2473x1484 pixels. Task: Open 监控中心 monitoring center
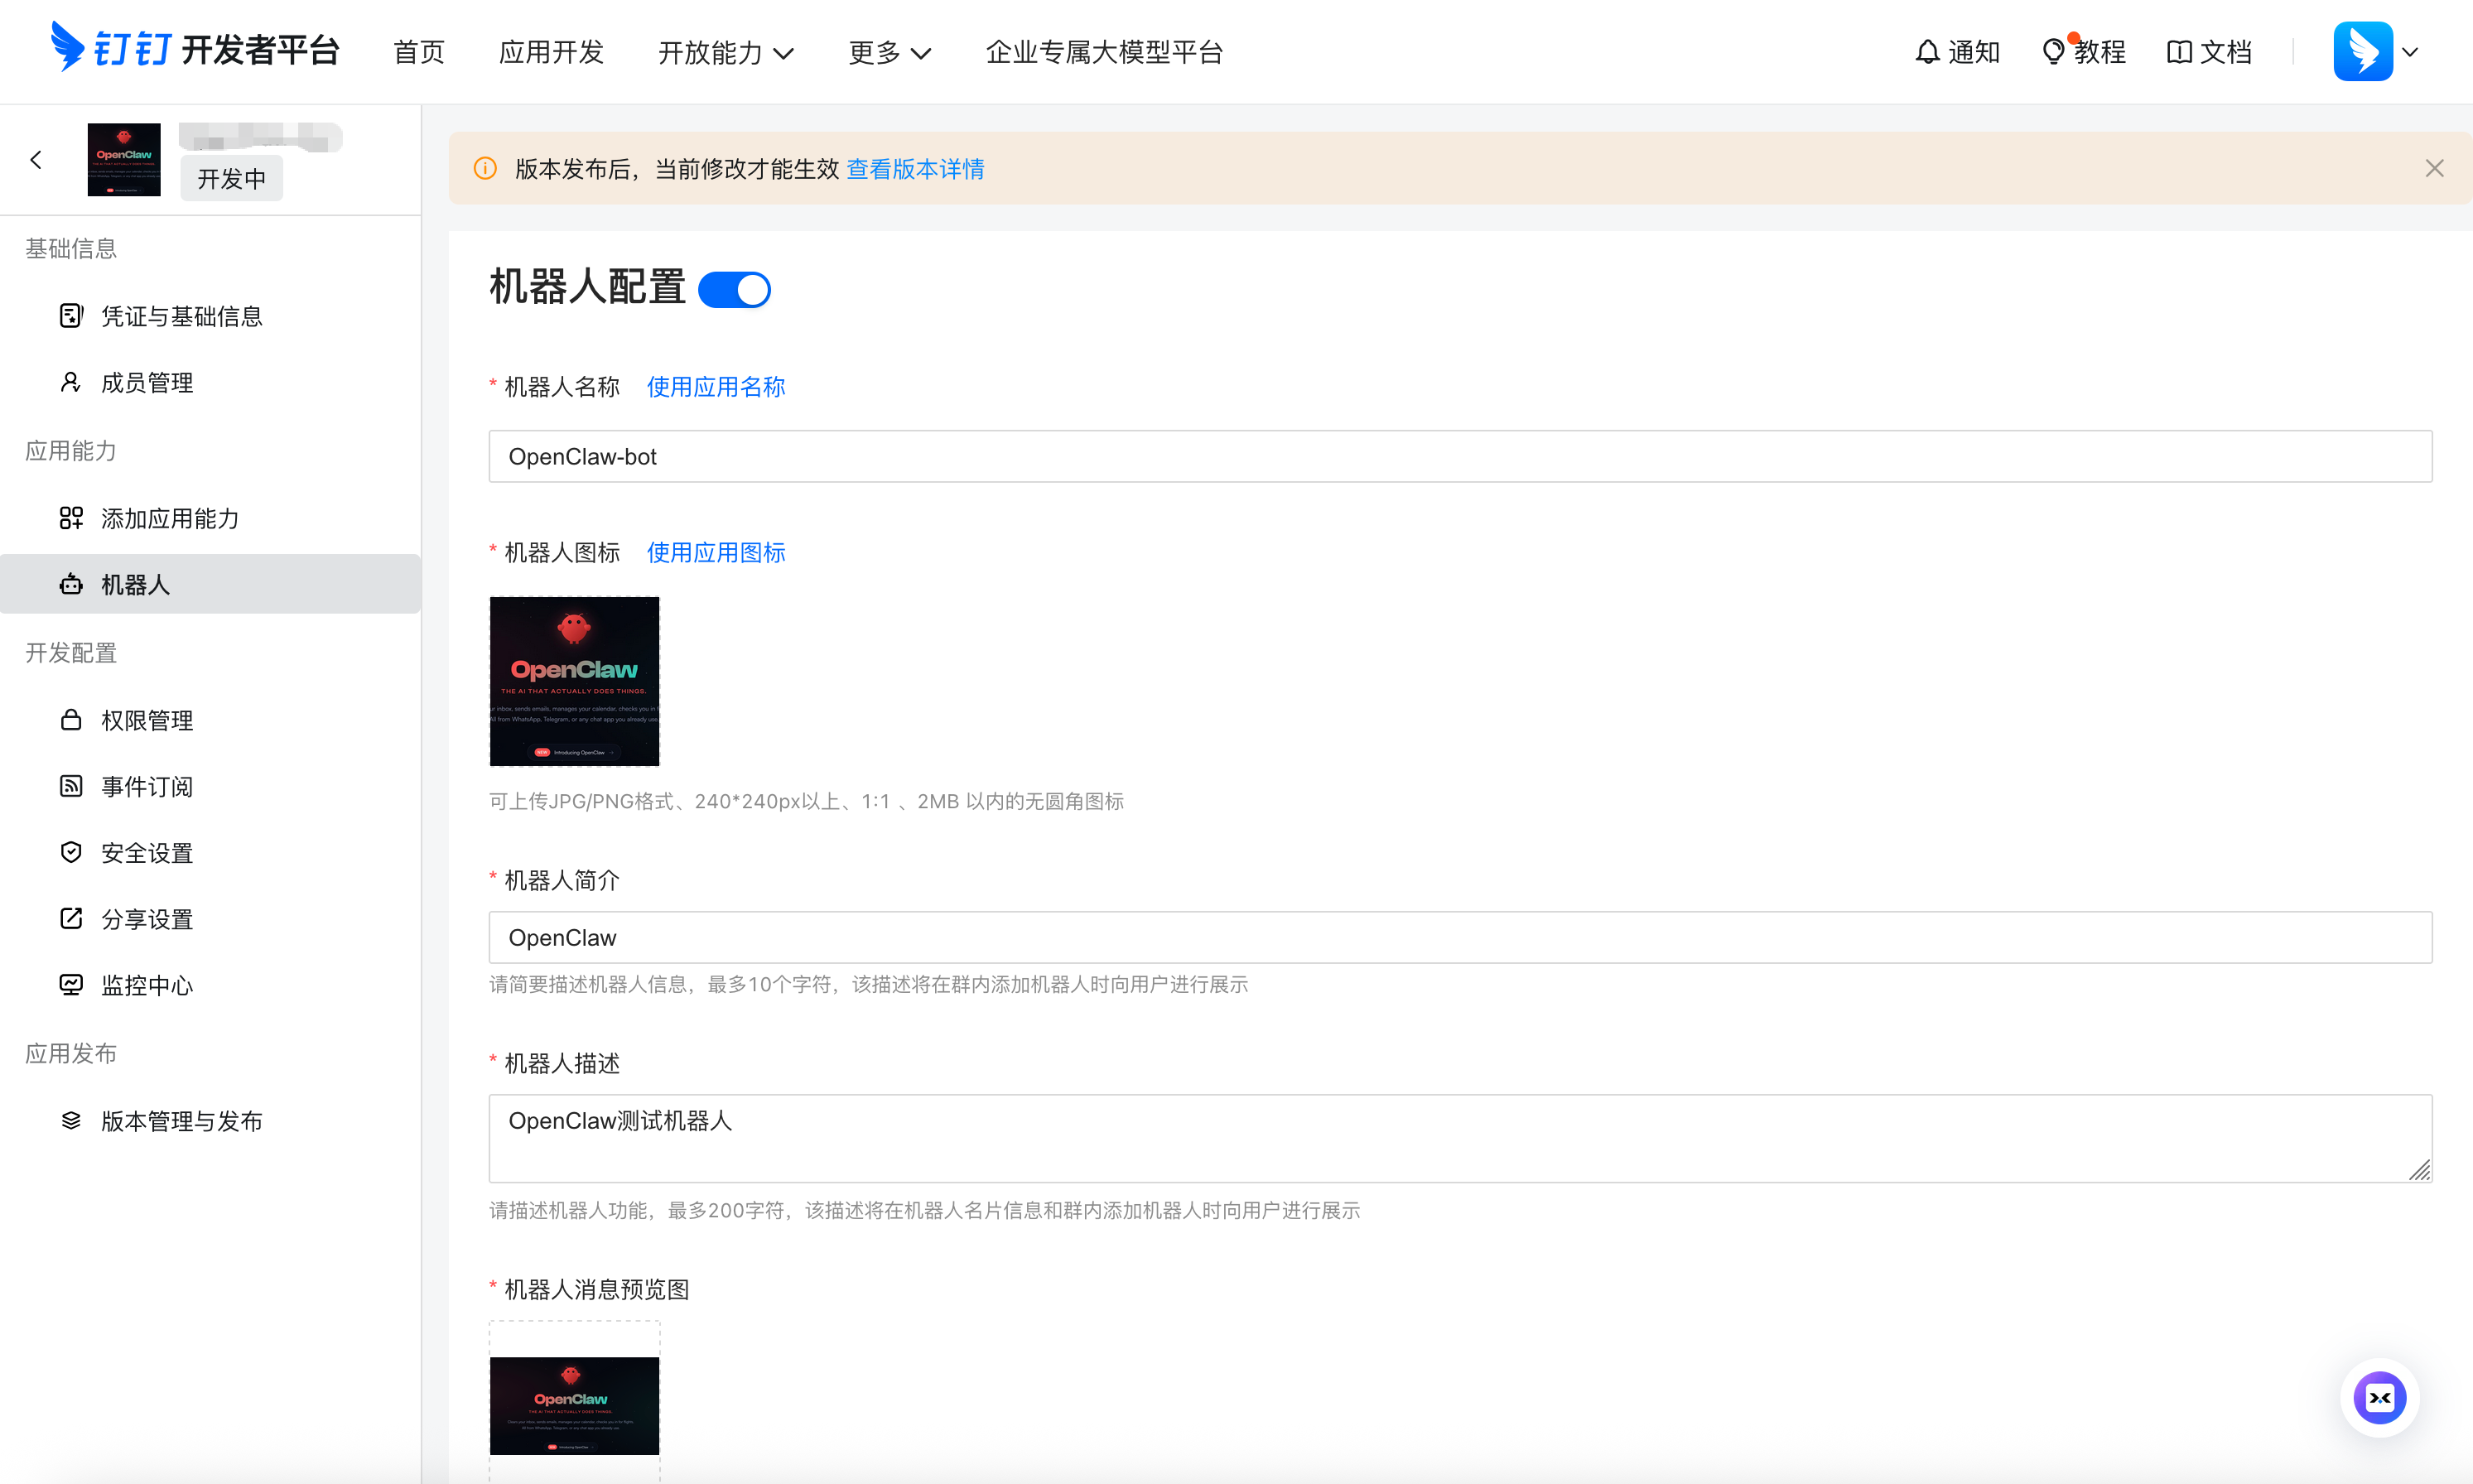pos(147,985)
